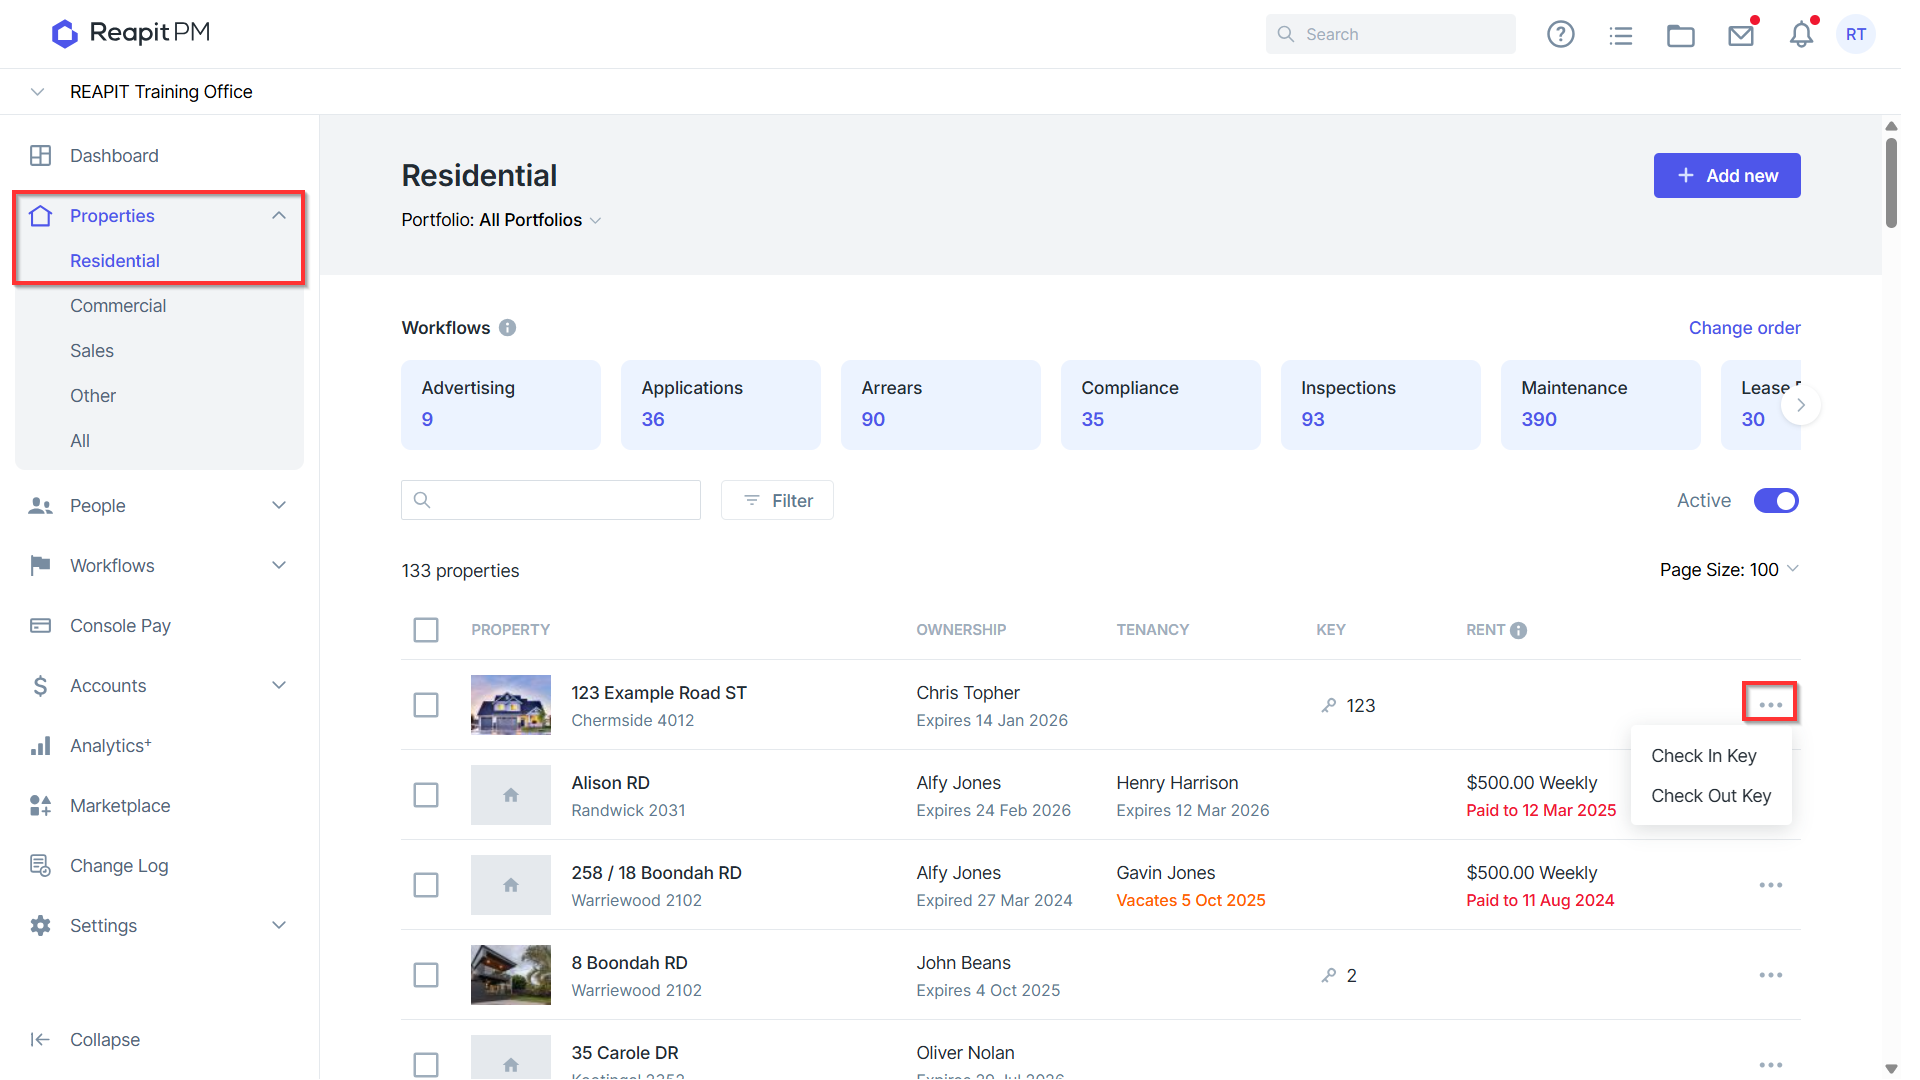1920x1080 pixels.
Task: Click the Workflows info icon
Action: click(507, 328)
